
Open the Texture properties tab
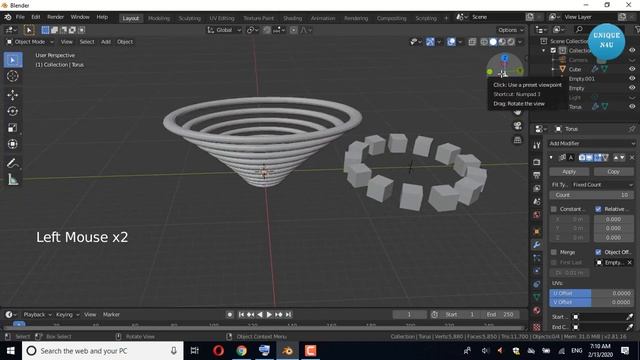click(537, 327)
